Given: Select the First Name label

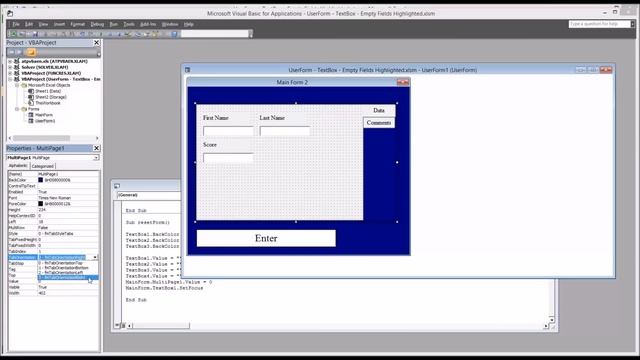Looking at the screenshot, I should (216, 118).
